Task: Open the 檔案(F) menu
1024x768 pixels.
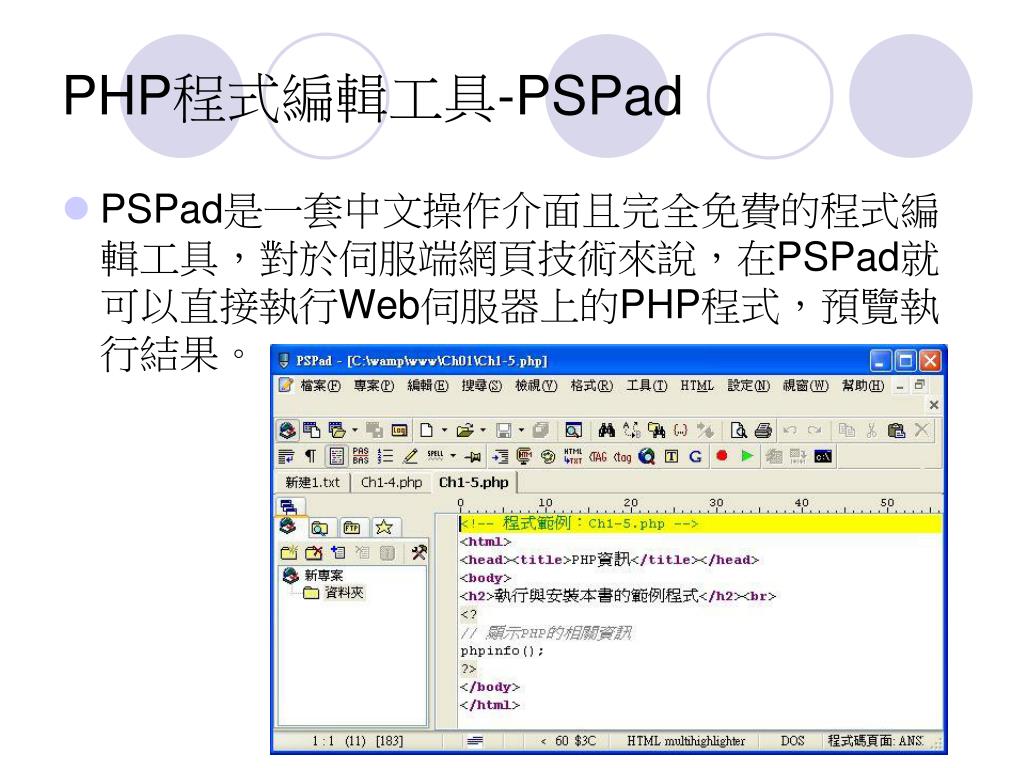Action: 320,386
